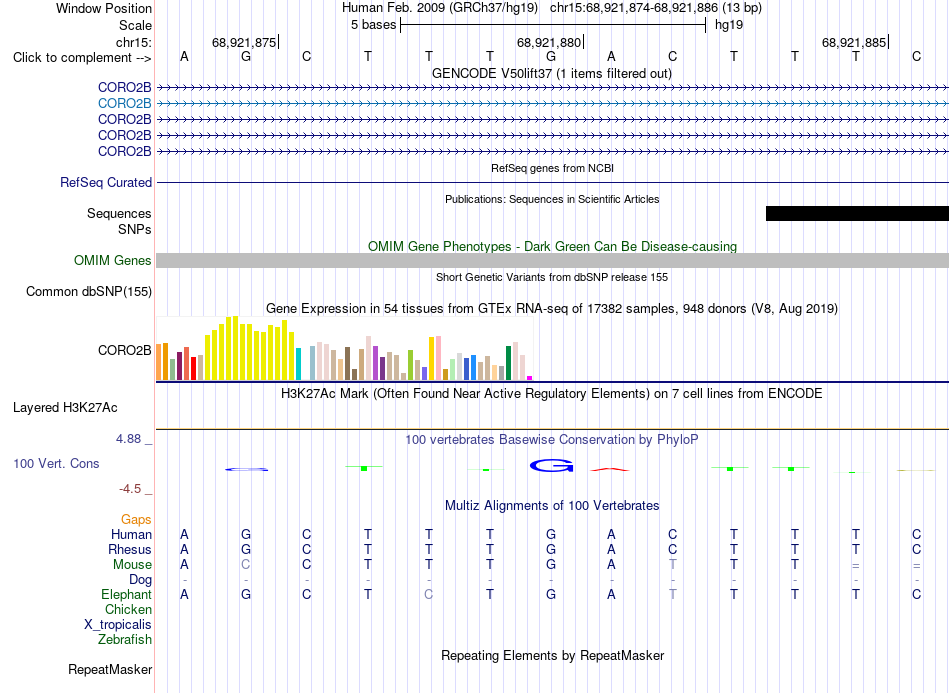This screenshot has height=693, width=950.
Task: Click the chr15:68,921,874-68,921,886 (13 bp) position text
Action: (656, 8)
